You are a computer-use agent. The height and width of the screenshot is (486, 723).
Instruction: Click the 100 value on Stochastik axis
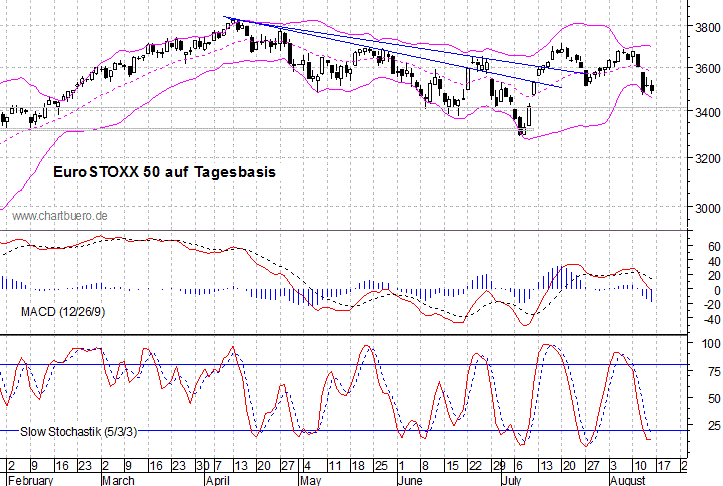tap(711, 344)
